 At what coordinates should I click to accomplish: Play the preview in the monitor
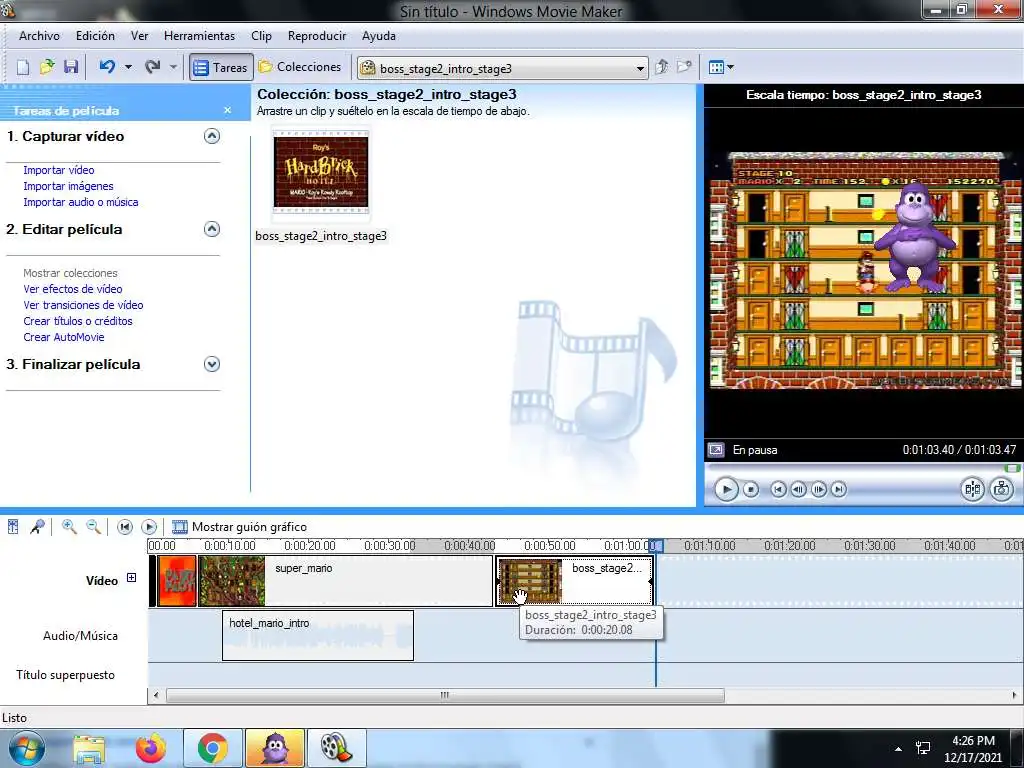726,489
